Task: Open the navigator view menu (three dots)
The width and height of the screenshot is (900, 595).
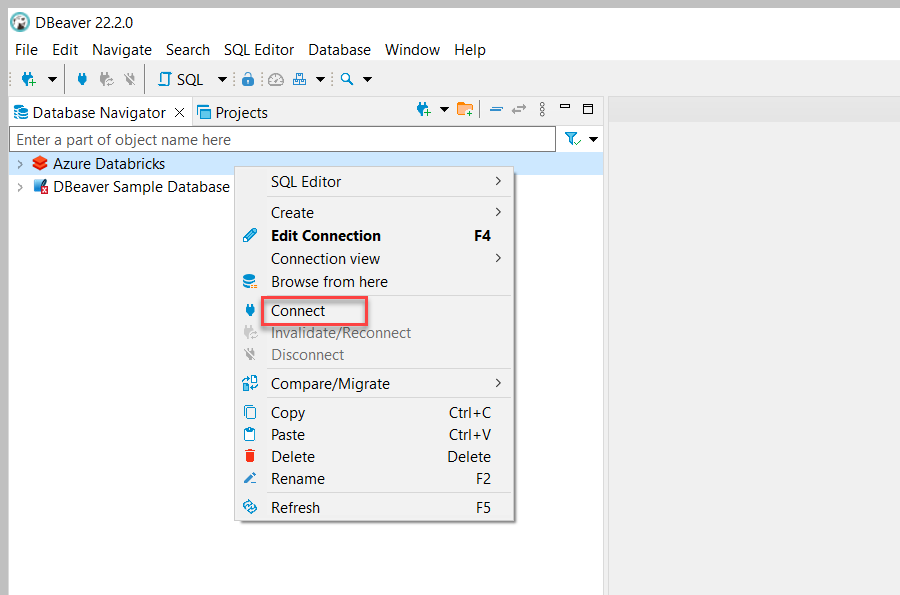Action: point(542,109)
